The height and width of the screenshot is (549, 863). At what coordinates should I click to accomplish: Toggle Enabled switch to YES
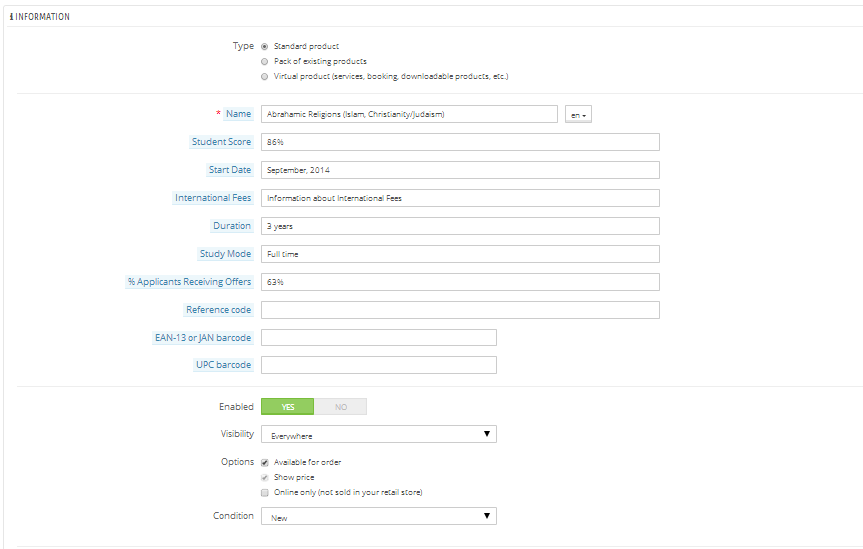(287, 407)
